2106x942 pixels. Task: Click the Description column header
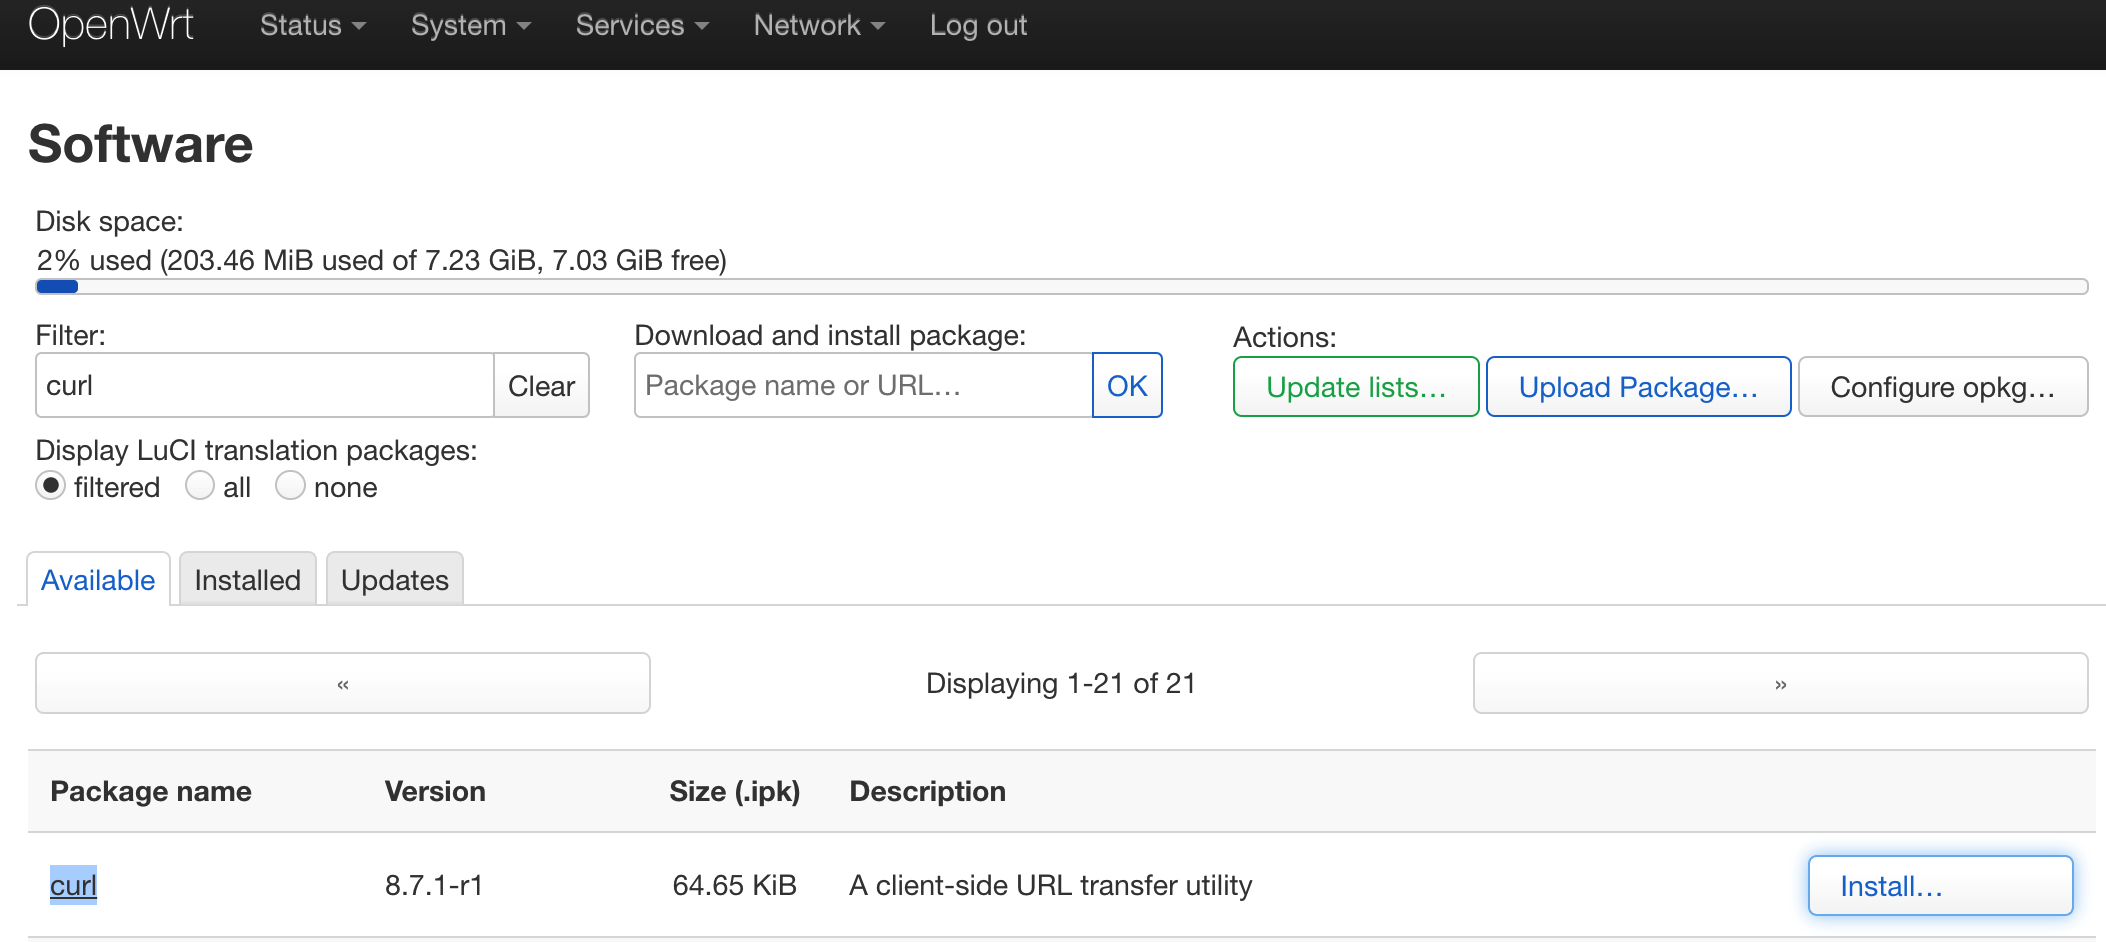click(x=928, y=791)
